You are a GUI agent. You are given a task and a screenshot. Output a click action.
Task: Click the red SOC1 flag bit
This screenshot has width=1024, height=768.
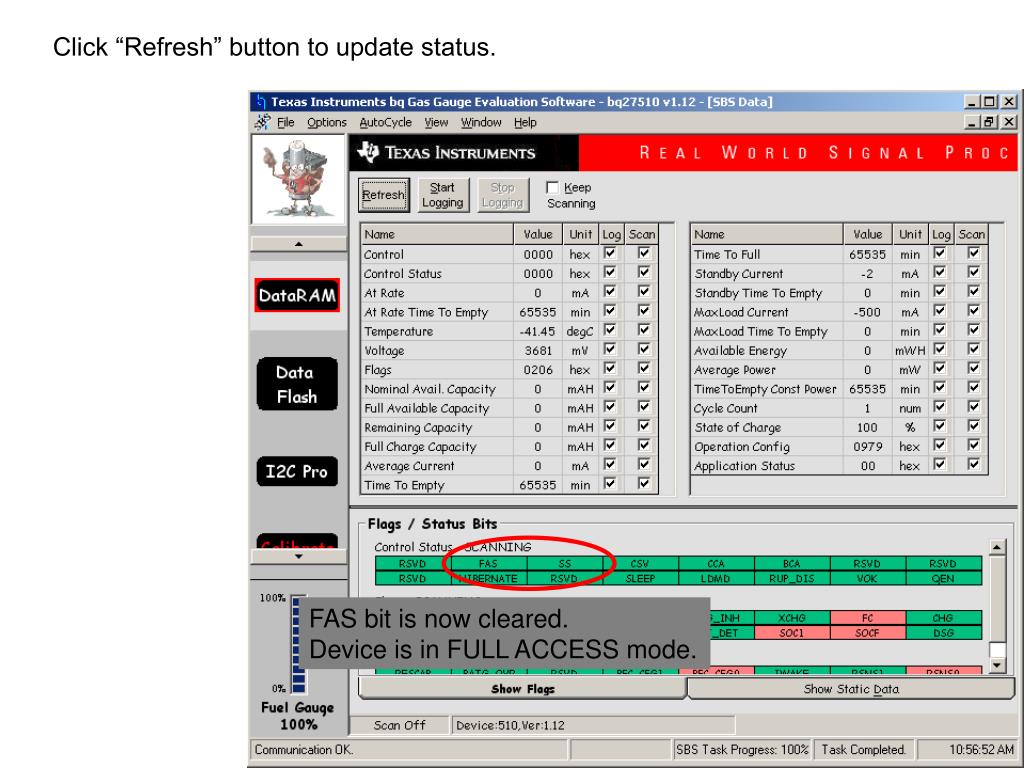coord(792,633)
